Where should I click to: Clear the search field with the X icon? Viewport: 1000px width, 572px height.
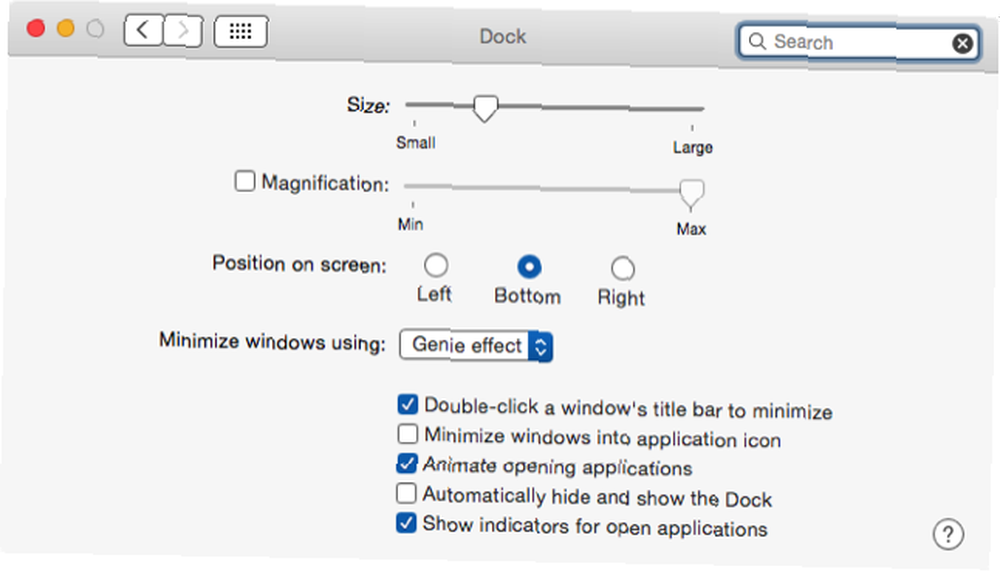click(962, 43)
